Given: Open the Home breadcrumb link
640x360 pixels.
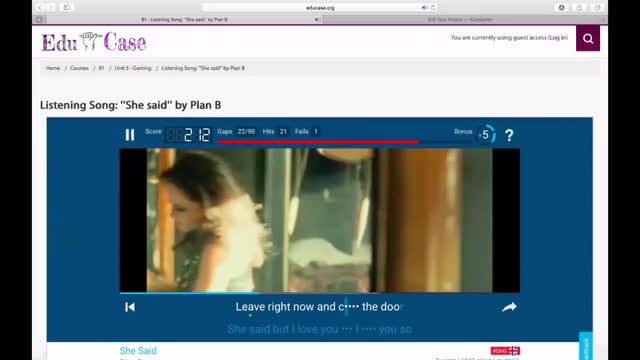Looking at the screenshot, I should 53,68.
